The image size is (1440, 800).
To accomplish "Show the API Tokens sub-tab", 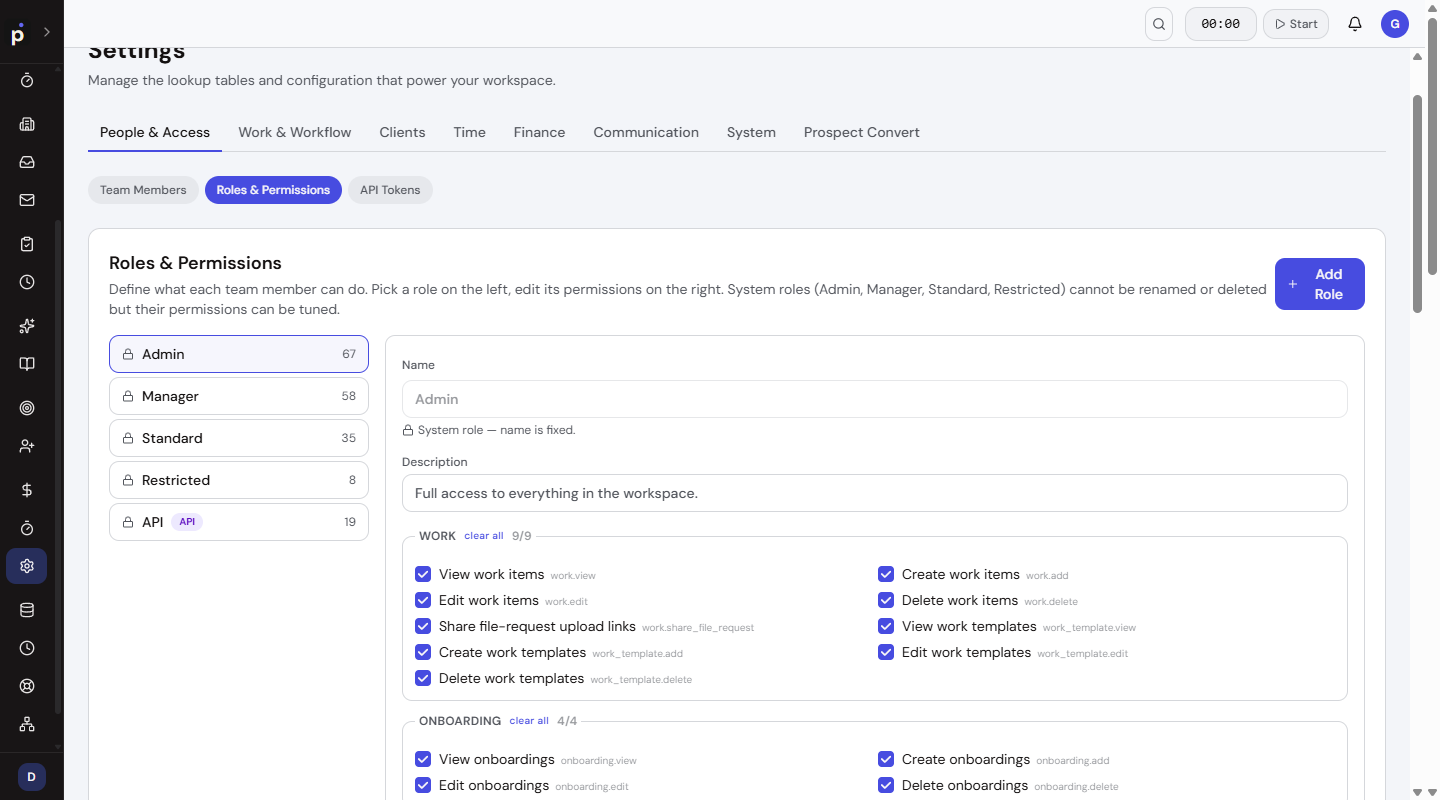I will pyautogui.click(x=390, y=190).
